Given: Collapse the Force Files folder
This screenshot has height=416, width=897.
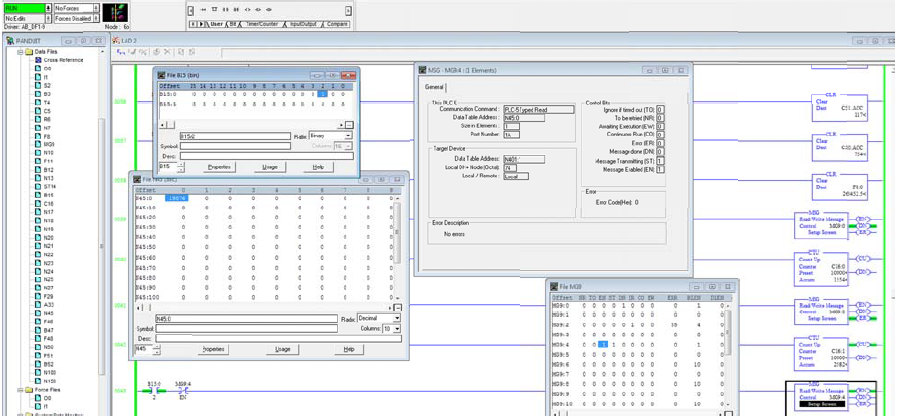Looking at the screenshot, I should tap(20, 390).
